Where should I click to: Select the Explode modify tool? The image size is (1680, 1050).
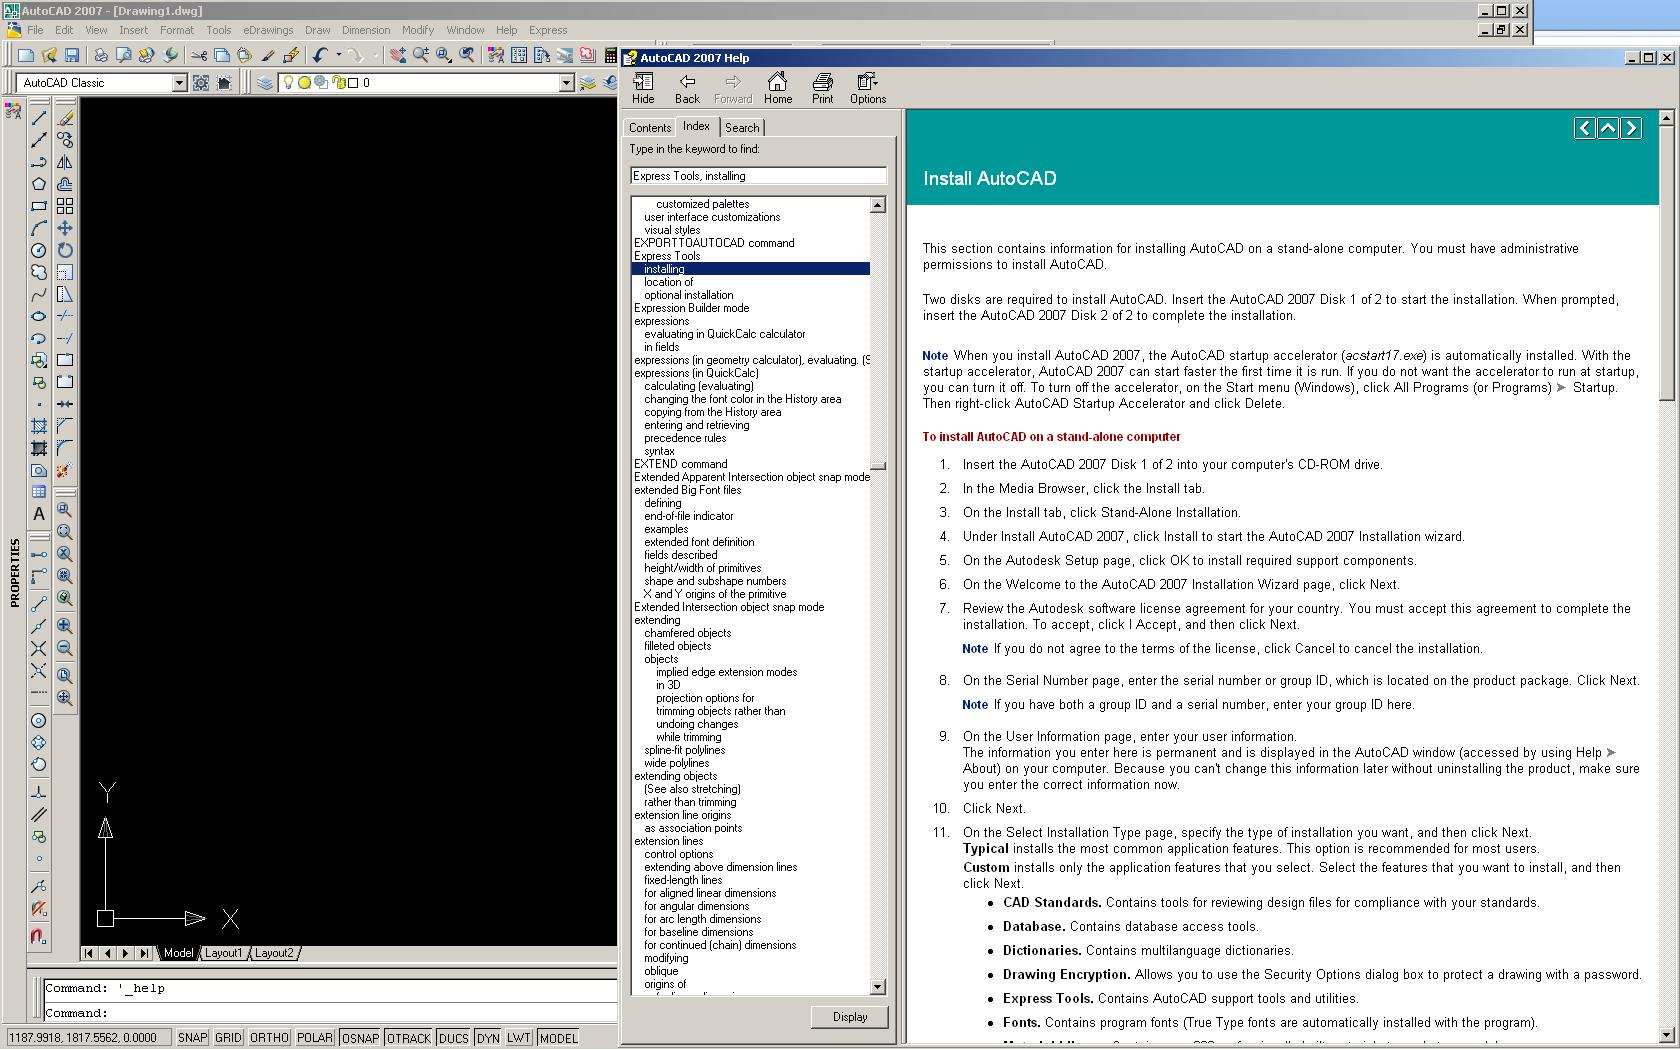pos(65,470)
